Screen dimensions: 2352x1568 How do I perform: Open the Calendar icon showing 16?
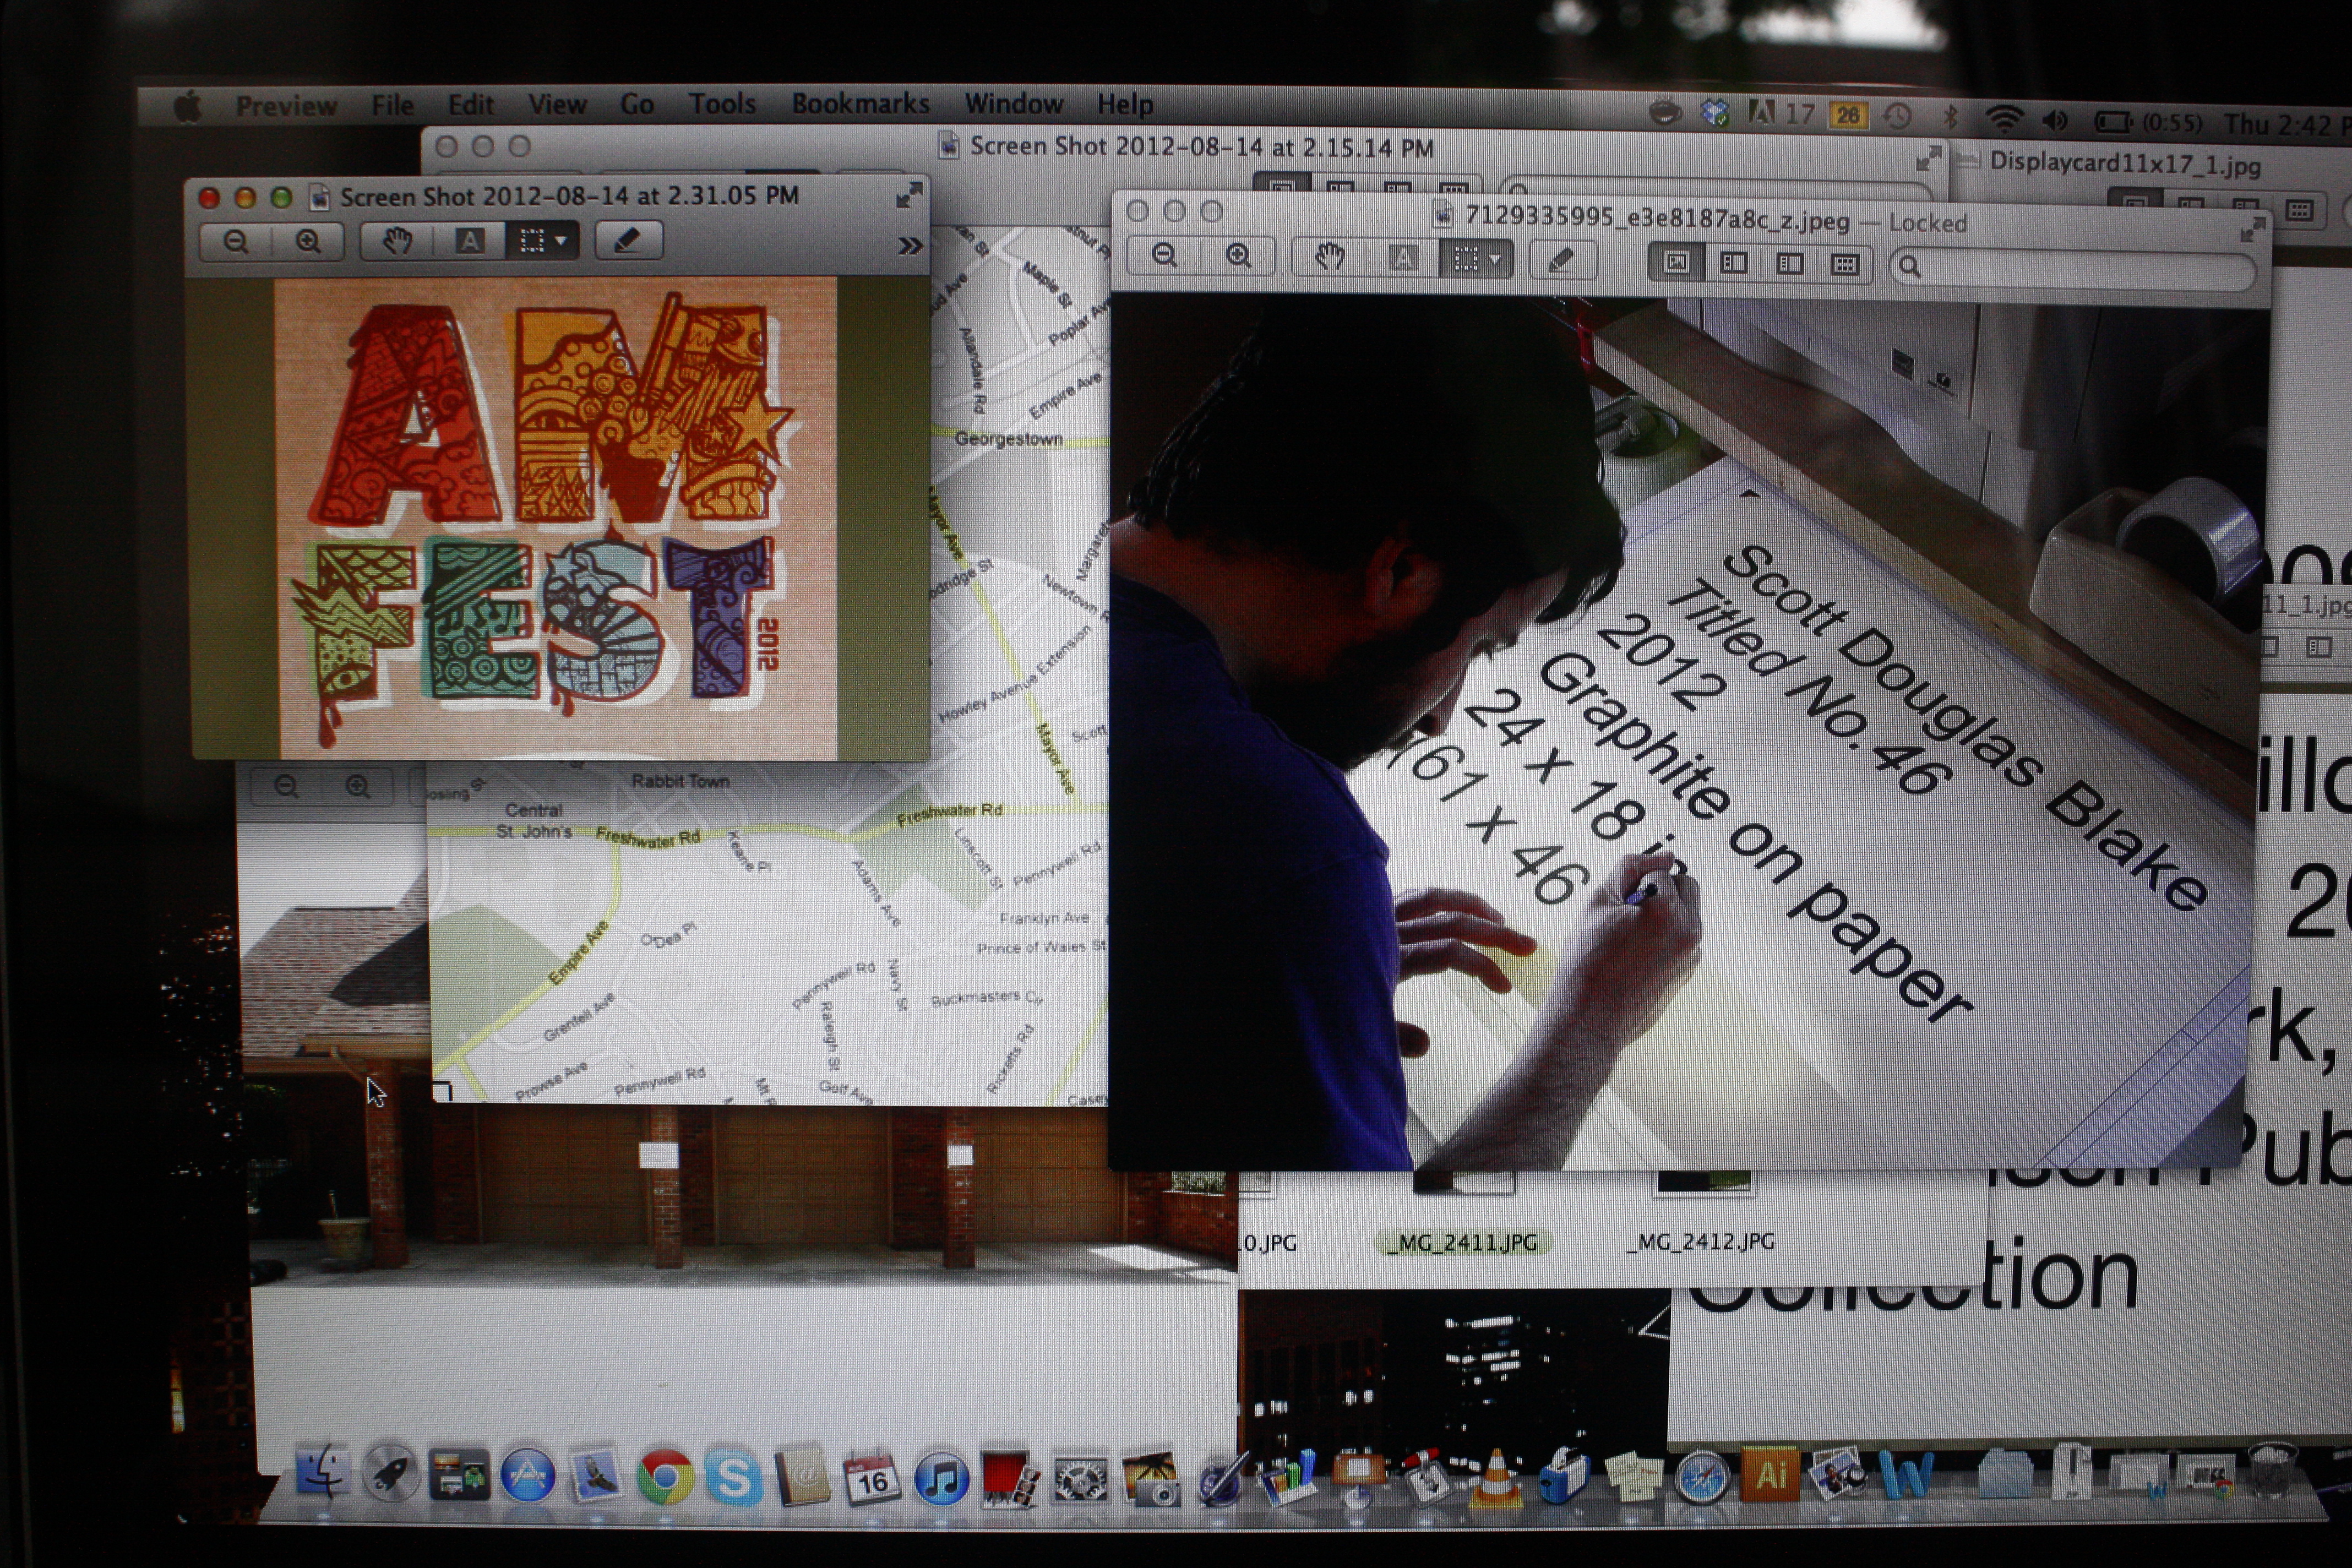(x=871, y=1478)
